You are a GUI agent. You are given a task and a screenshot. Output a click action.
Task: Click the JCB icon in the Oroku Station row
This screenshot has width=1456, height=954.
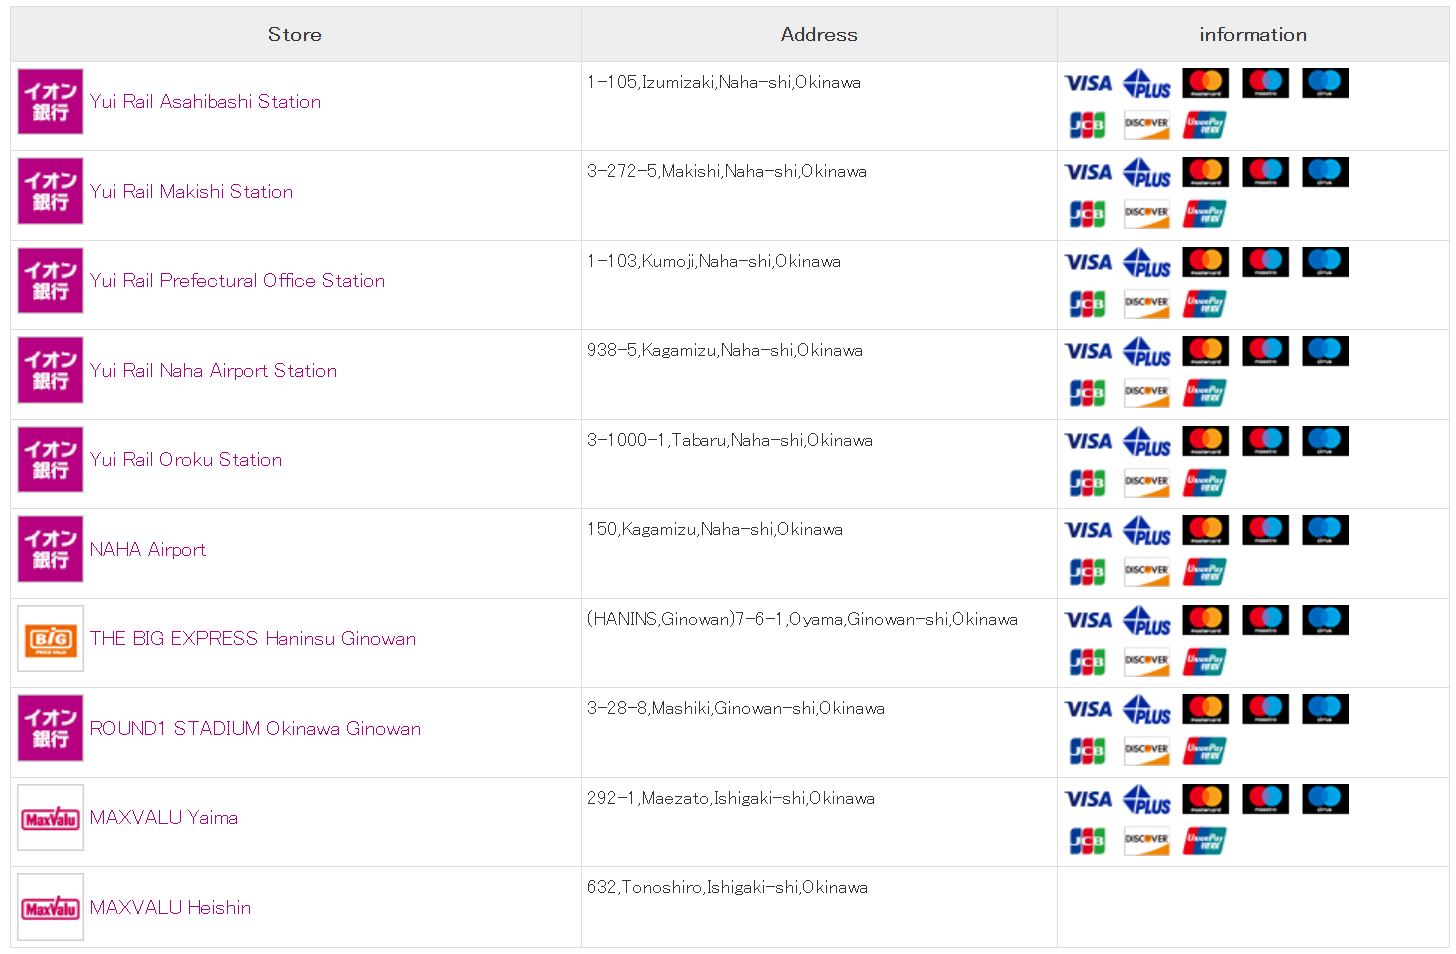coord(1087,483)
